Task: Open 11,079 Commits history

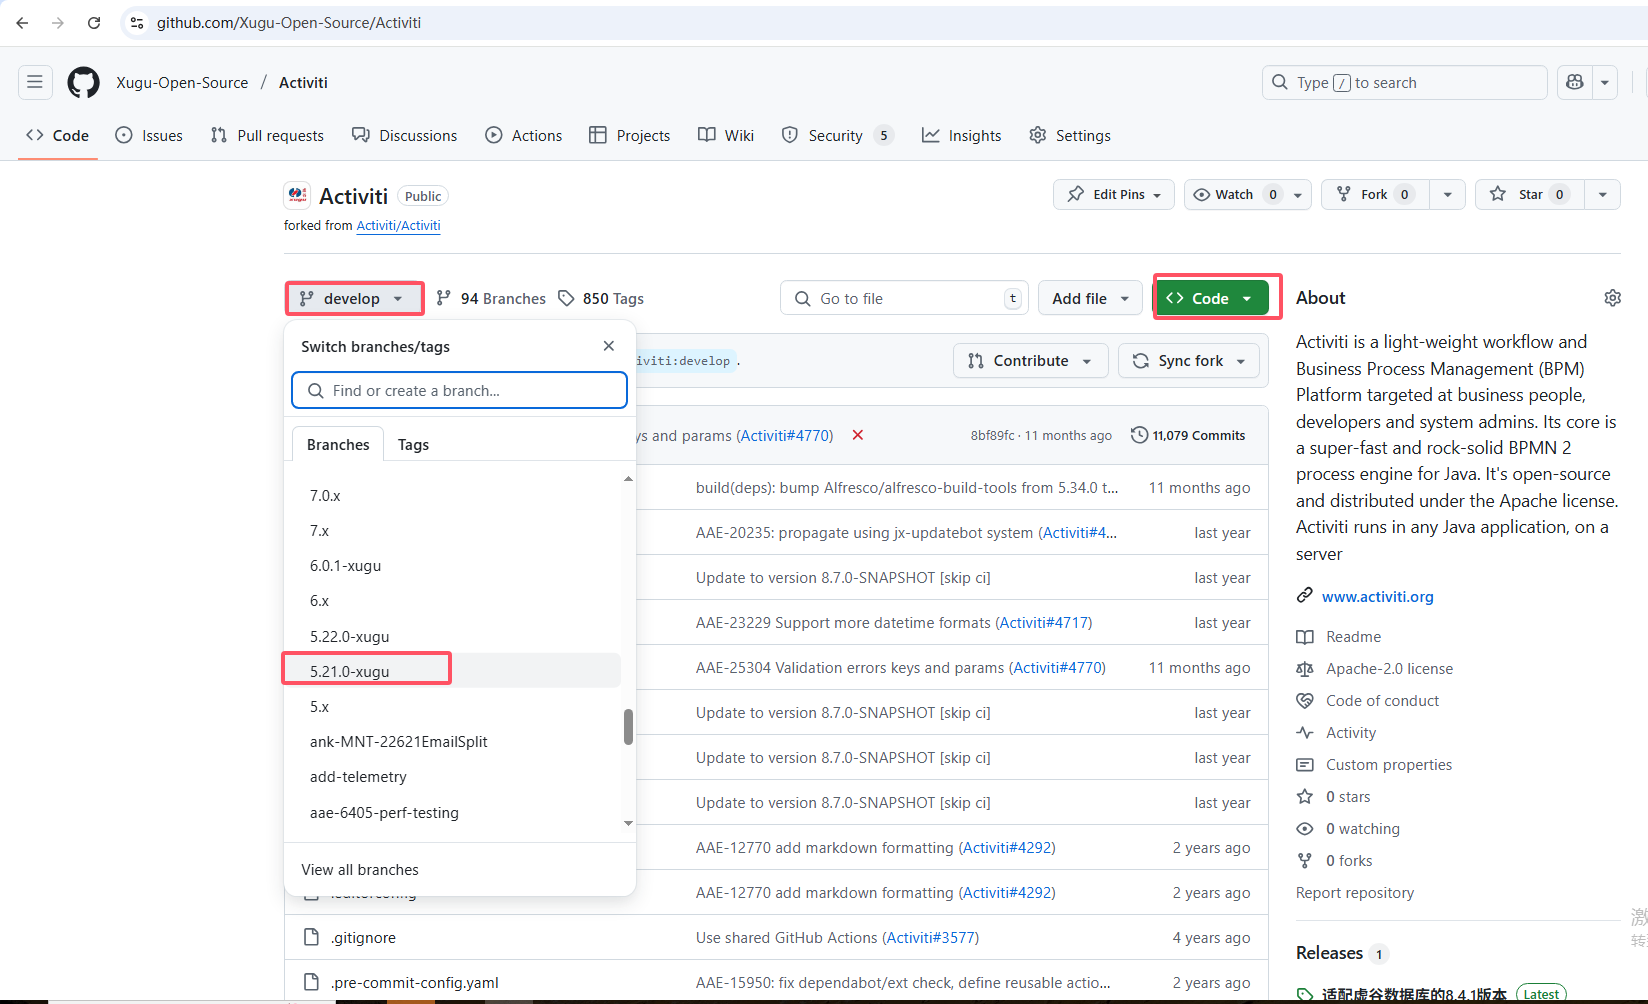Action: 1188,435
